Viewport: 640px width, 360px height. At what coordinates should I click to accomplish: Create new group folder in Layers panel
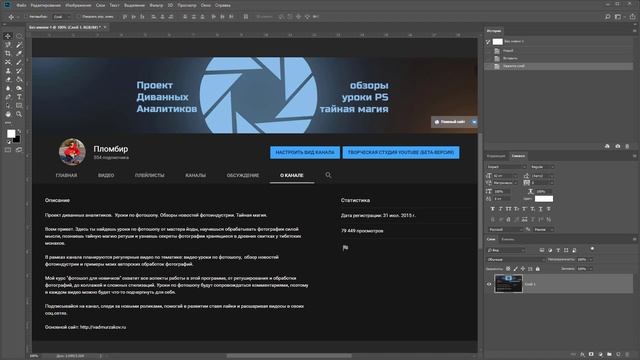[609, 354]
